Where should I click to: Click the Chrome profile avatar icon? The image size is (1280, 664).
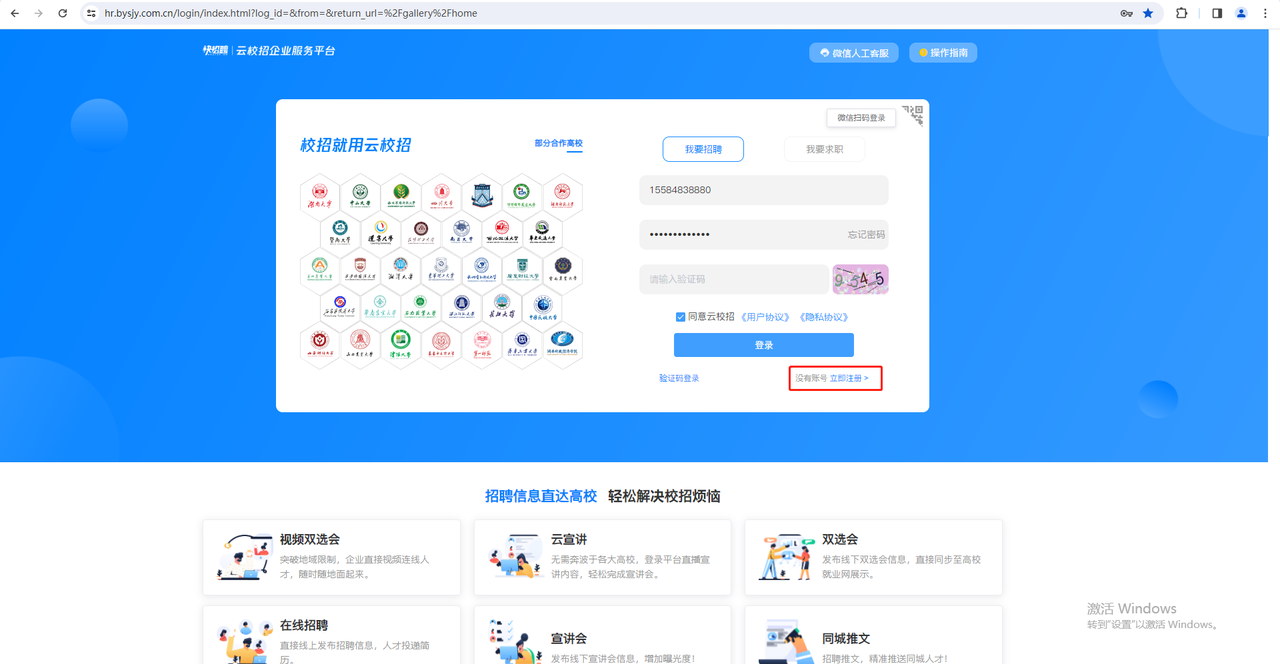[x=1242, y=13]
